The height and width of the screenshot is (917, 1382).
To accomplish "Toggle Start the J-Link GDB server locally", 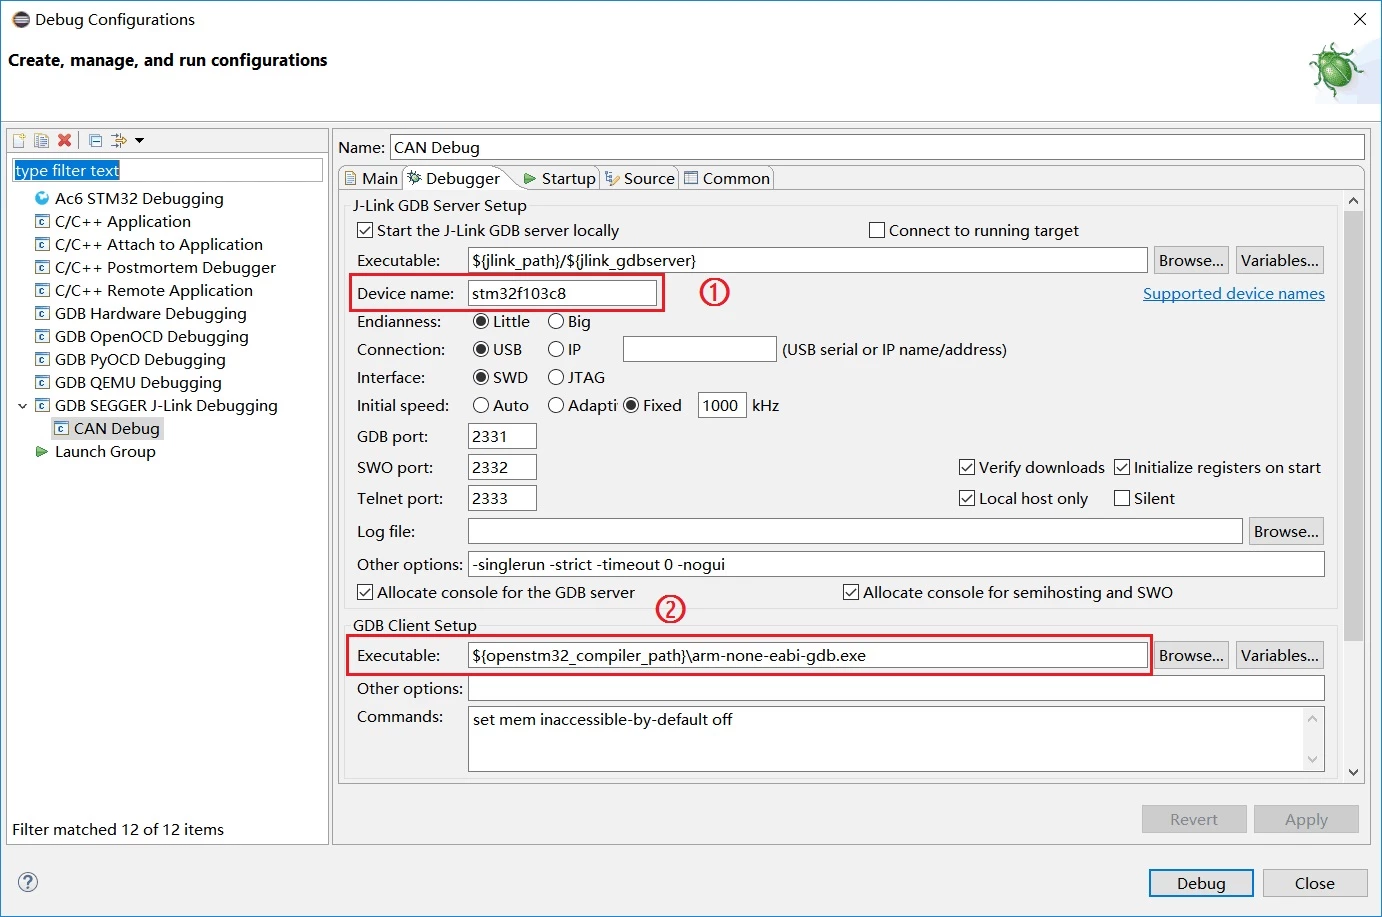I will point(365,230).
